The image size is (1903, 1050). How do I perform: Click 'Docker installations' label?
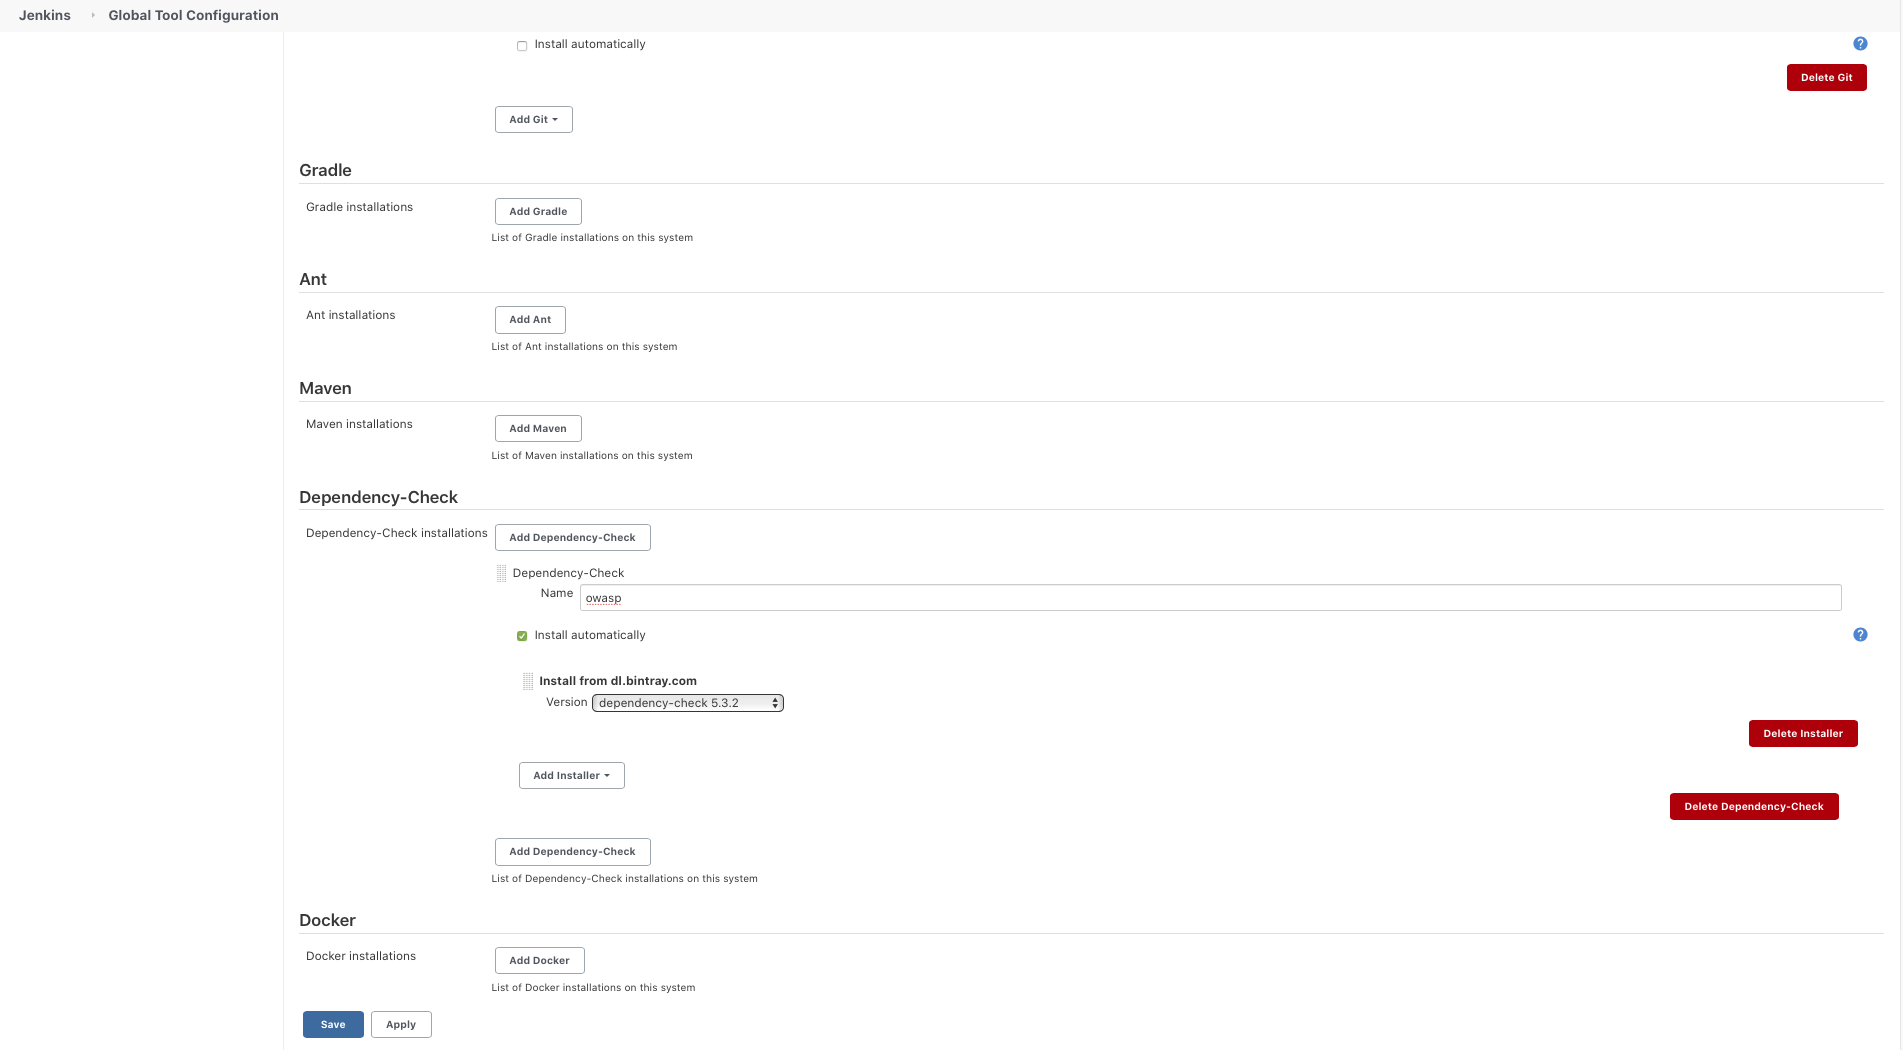point(361,956)
